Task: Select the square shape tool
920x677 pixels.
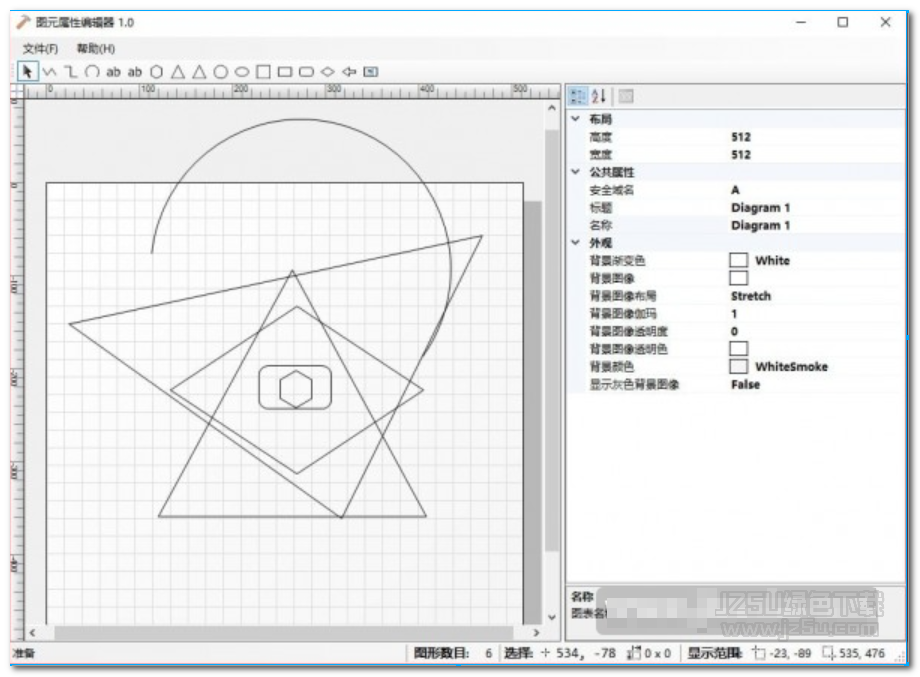Action: pos(263,72)
